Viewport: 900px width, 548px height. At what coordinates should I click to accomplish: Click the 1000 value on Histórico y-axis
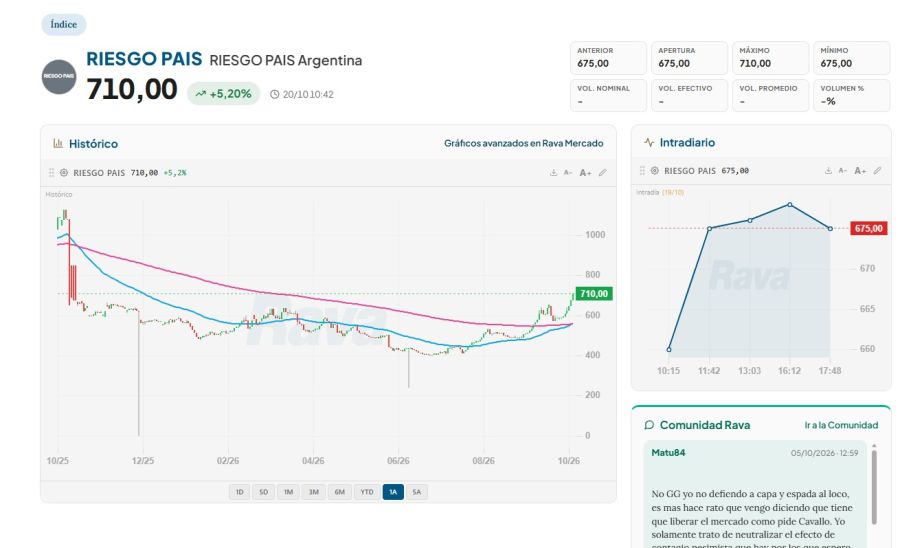click(595, 235)
